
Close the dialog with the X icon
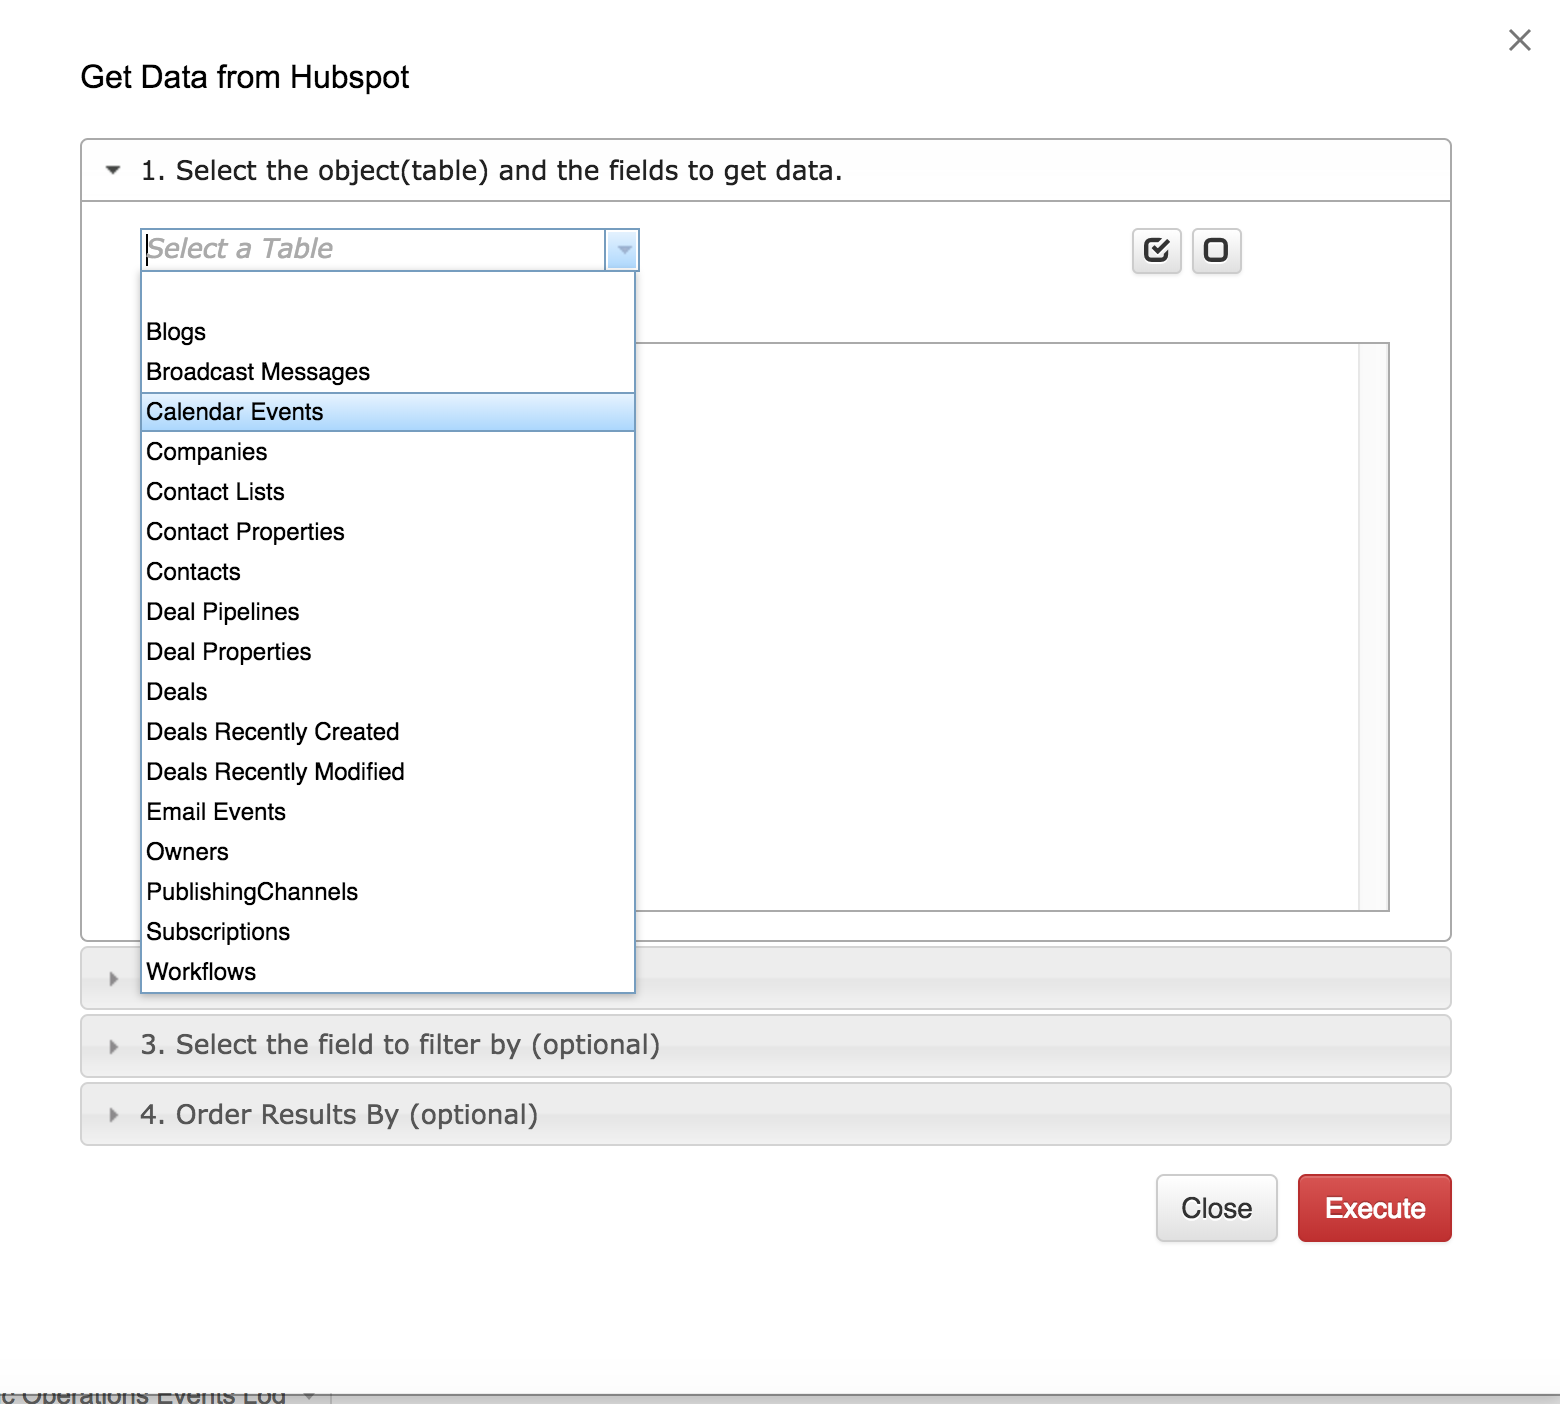[x=1519, y=40]
